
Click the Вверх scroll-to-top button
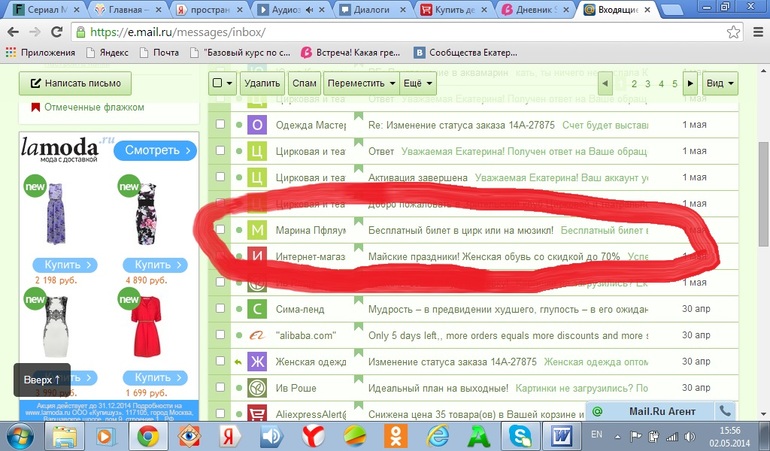point(42,380)
